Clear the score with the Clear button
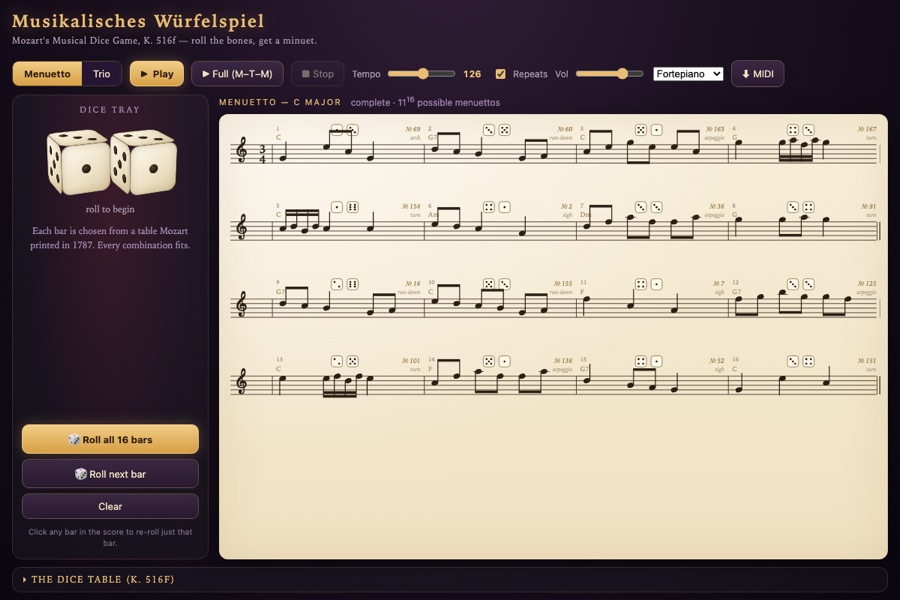 110,506
